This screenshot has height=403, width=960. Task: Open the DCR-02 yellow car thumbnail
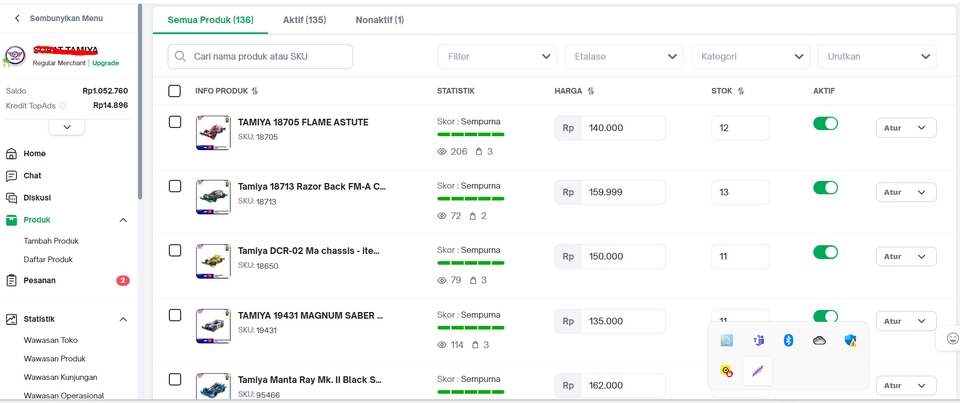[x=213, y=262]
